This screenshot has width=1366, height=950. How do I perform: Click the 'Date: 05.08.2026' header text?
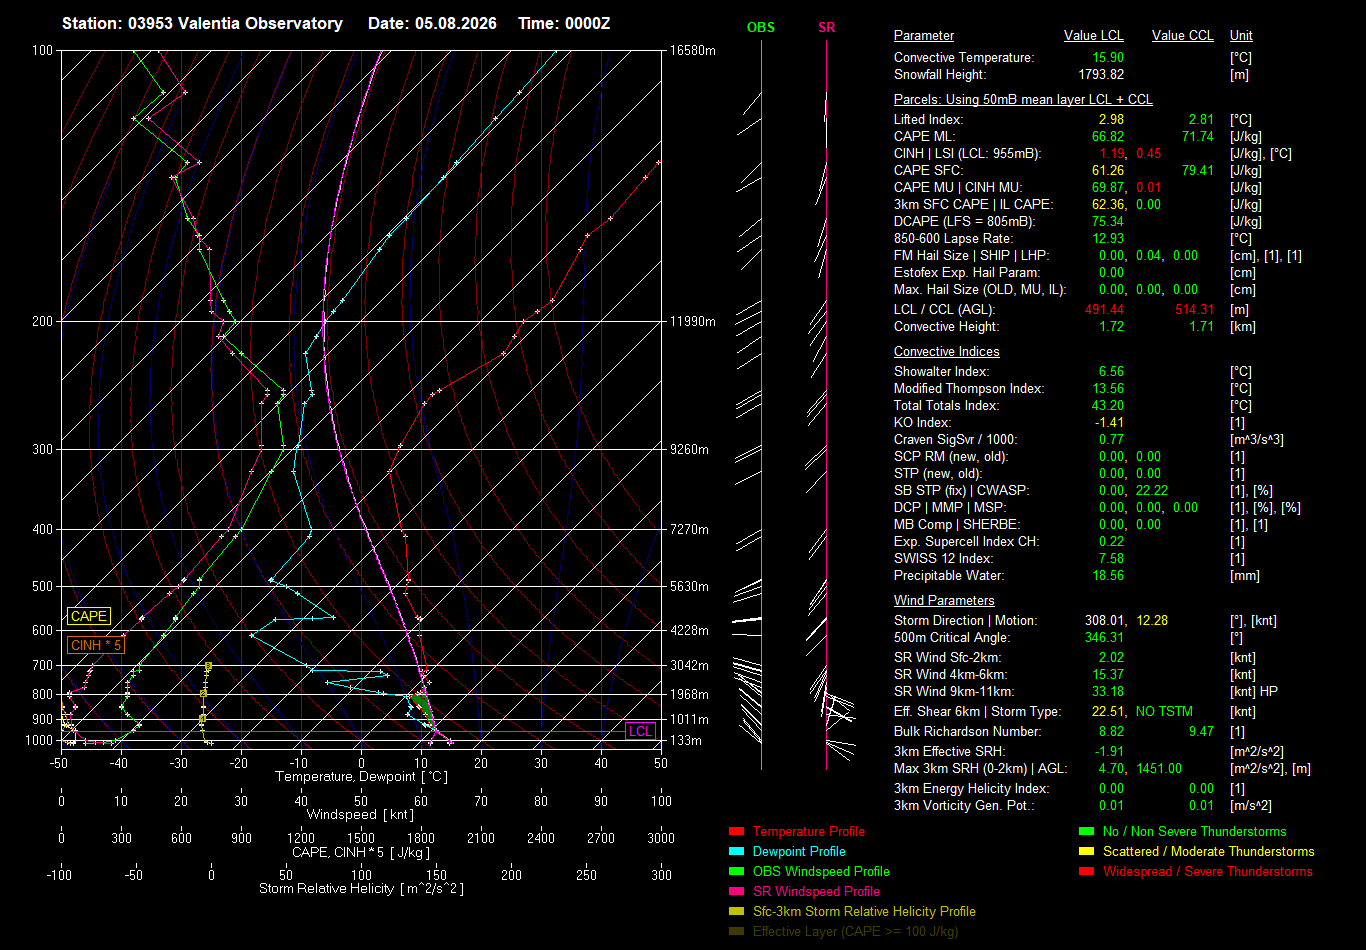click(432, 23)
